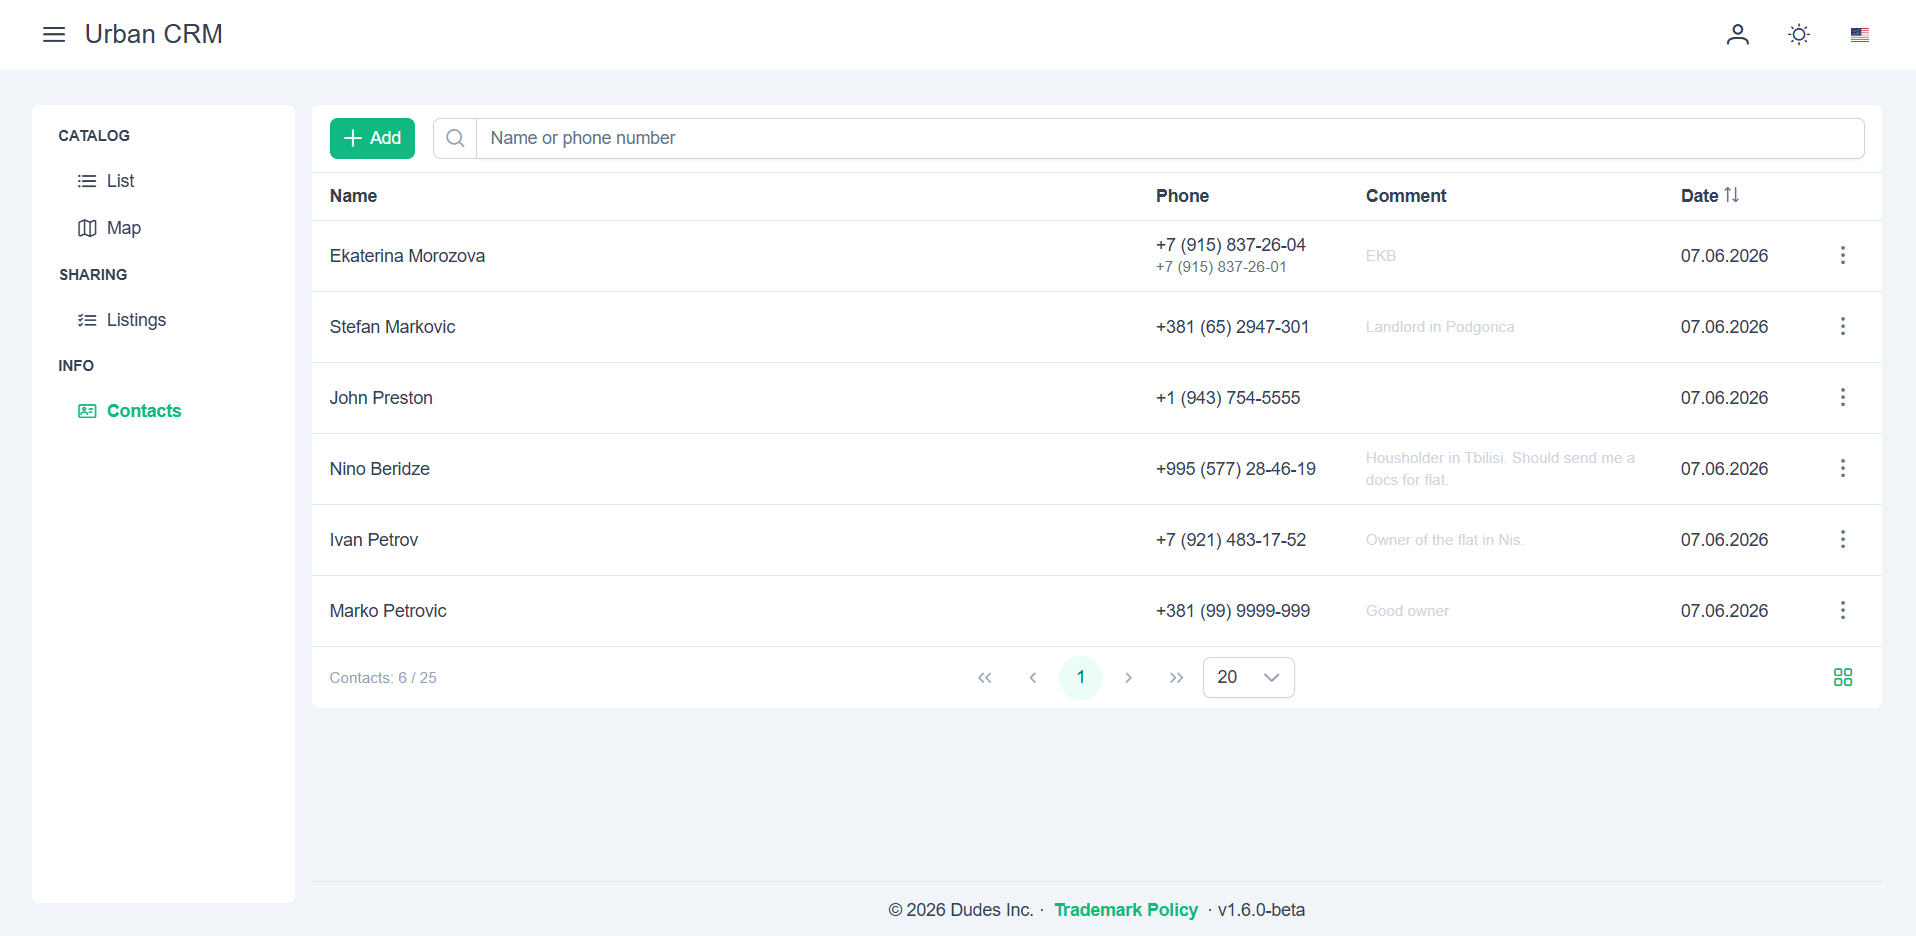Click the Housholder in Tbilisi comment
1916x936 pixels.
[1500, 469]
